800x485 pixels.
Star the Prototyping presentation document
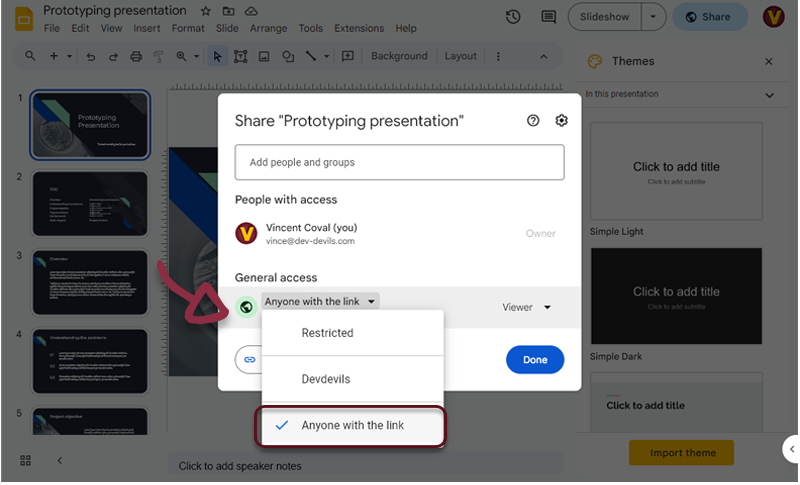tap(205, 11)
